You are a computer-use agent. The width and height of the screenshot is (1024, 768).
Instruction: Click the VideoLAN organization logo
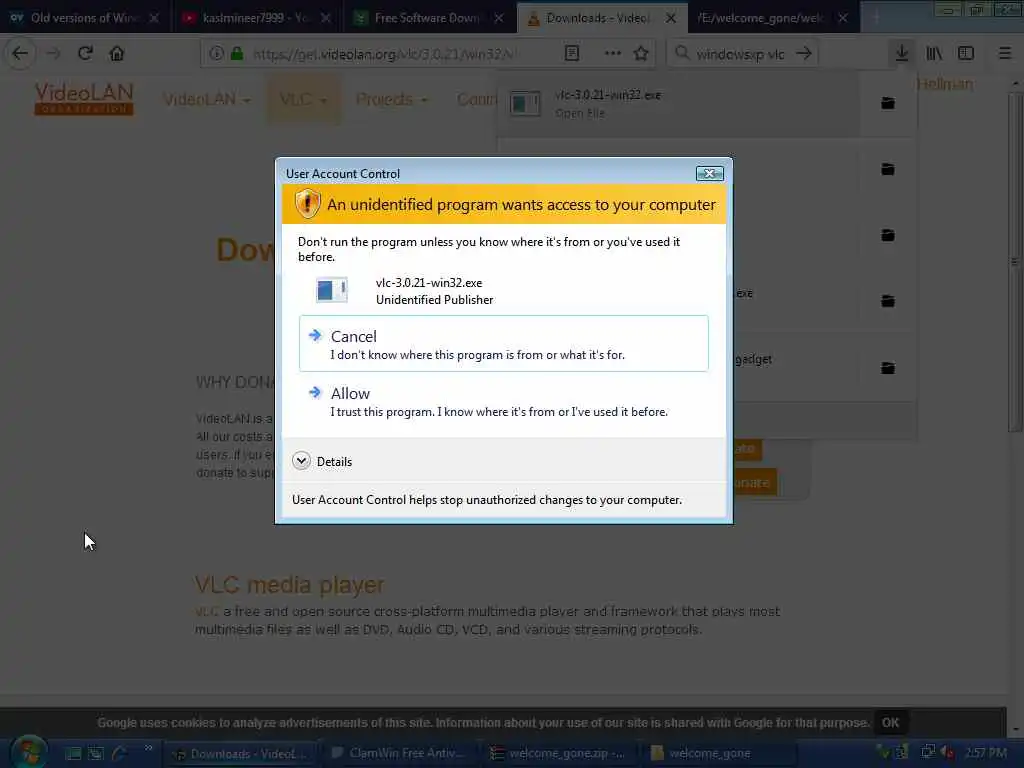tap(84, 99)
